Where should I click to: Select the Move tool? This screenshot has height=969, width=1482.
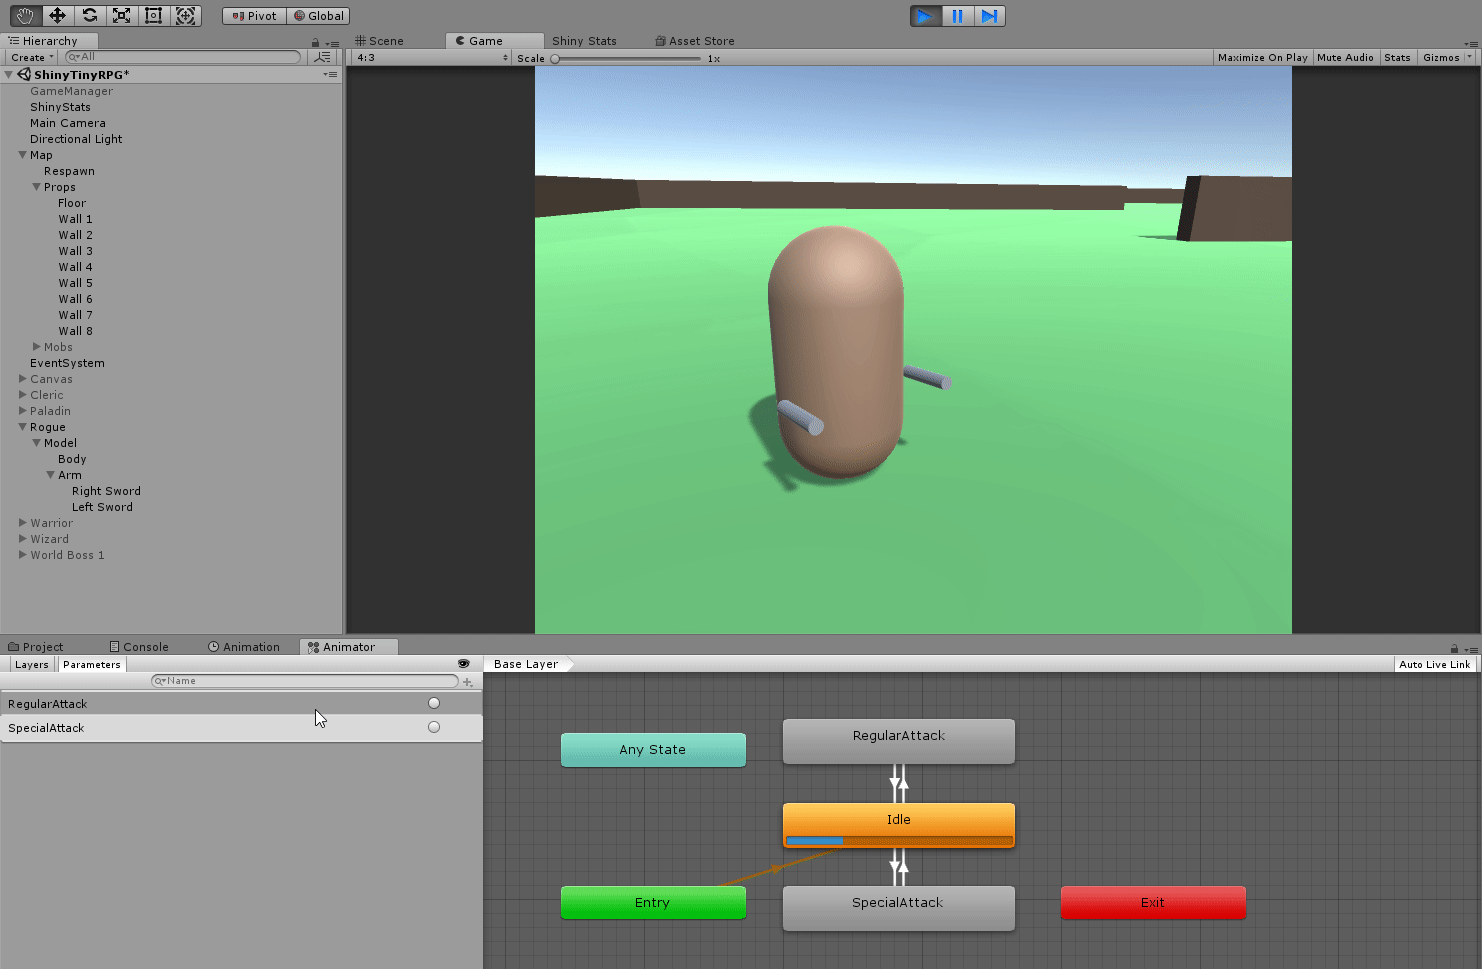click(x=56, y=15)
